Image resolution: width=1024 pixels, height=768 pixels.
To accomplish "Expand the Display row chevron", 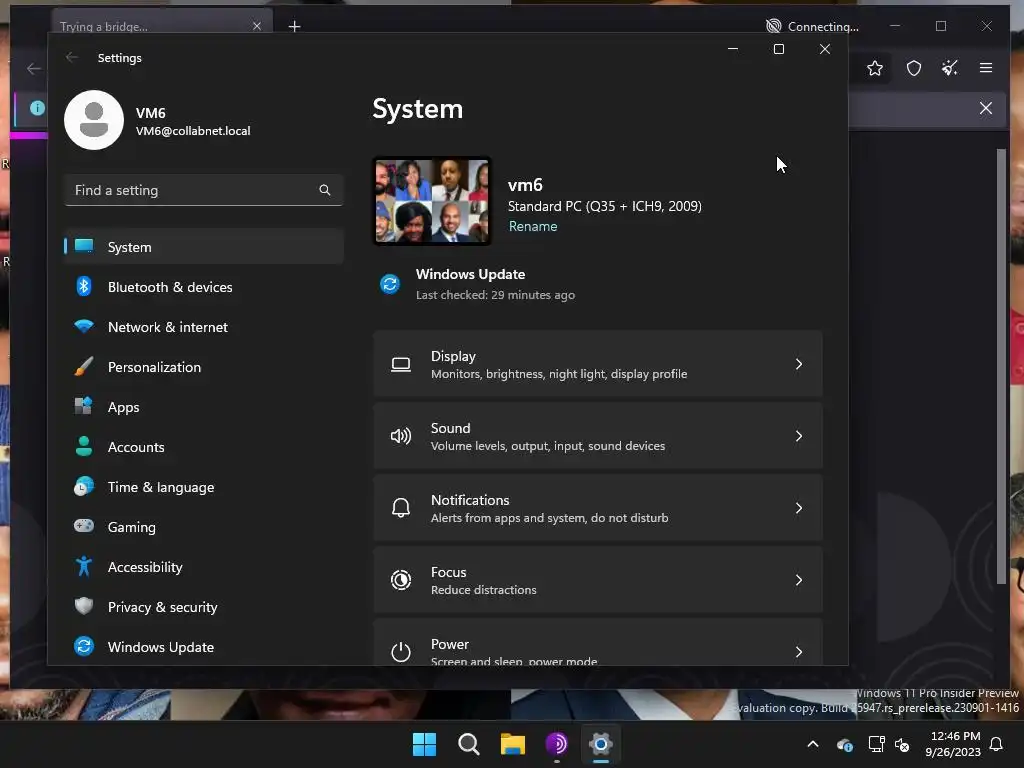I will [799, 364].
